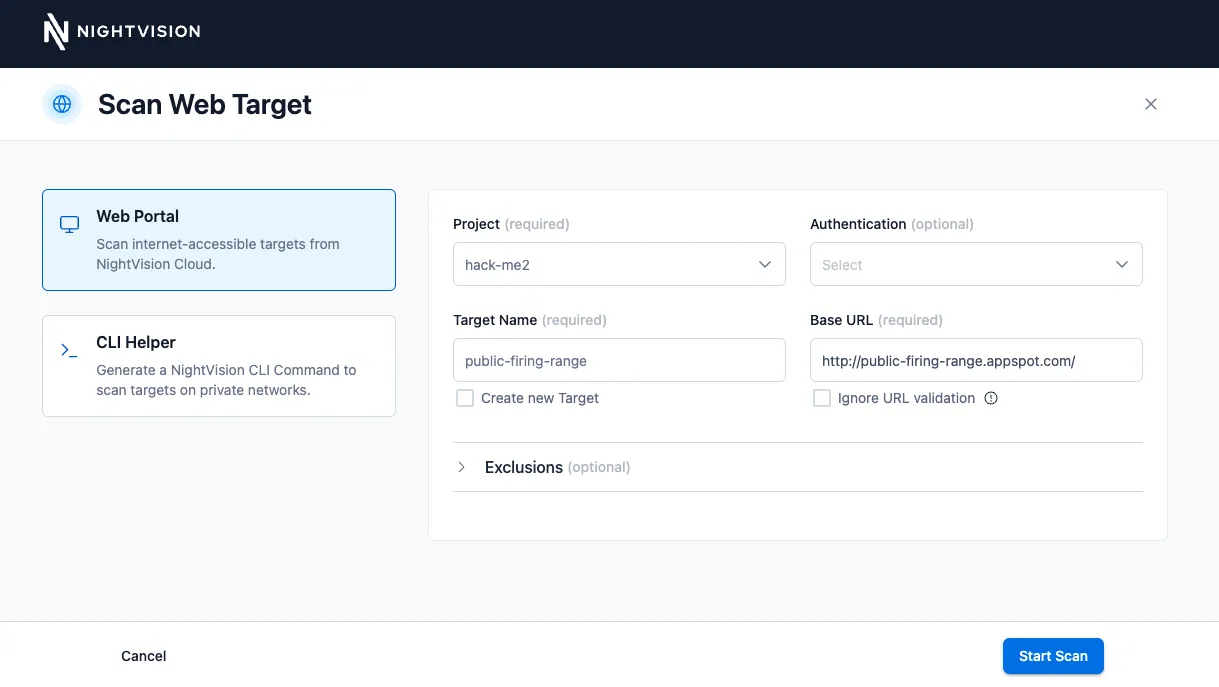The width and height of the screenshot is (1219, 687).
Task: Close the Scan Web Target dialog
Action: coord(1151,104)
